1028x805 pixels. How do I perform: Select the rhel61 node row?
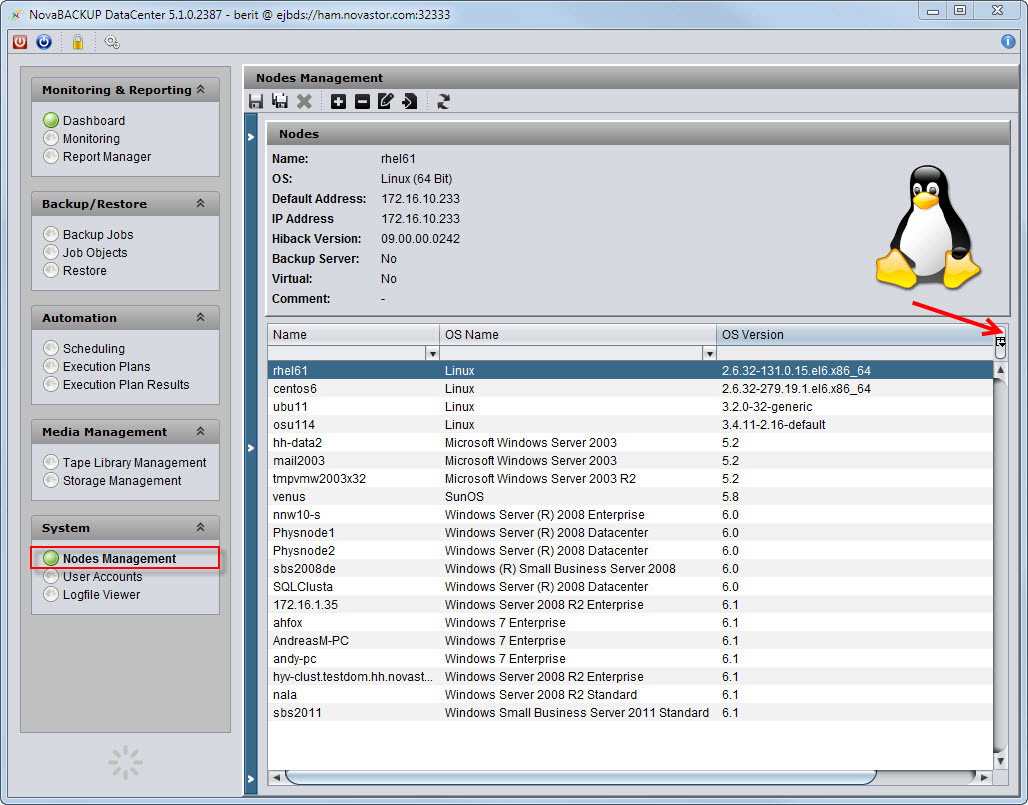[x=630, y=370]
